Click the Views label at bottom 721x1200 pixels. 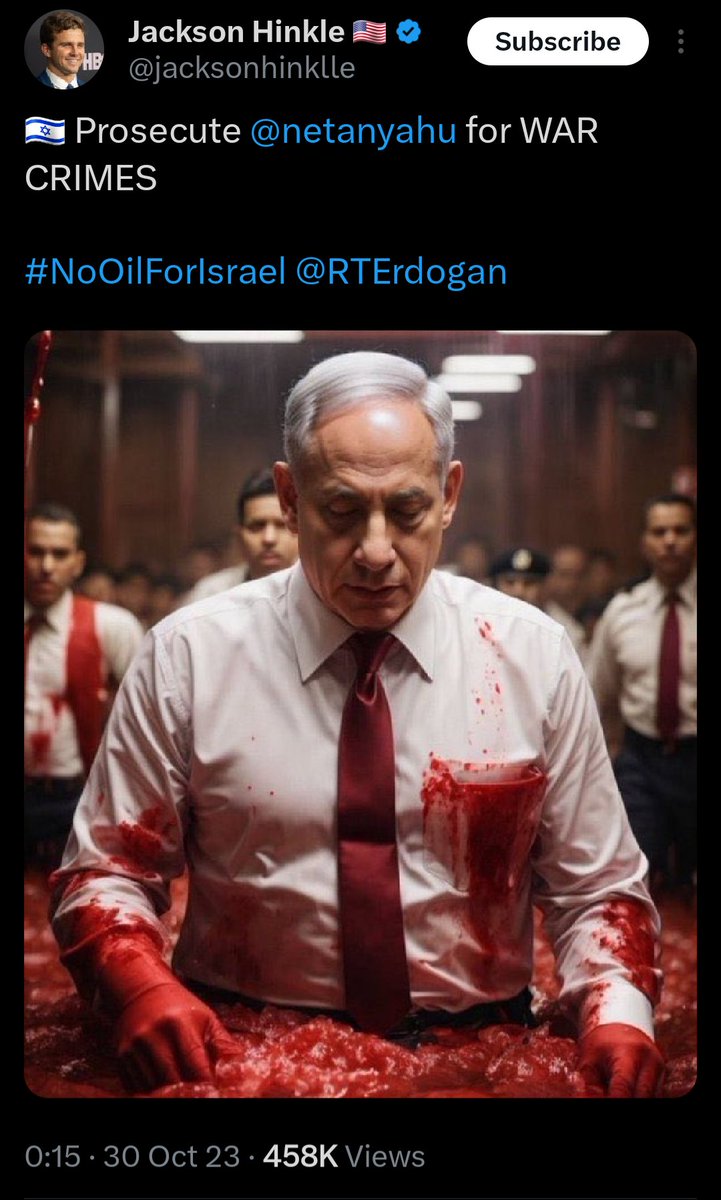point(385,1157)
